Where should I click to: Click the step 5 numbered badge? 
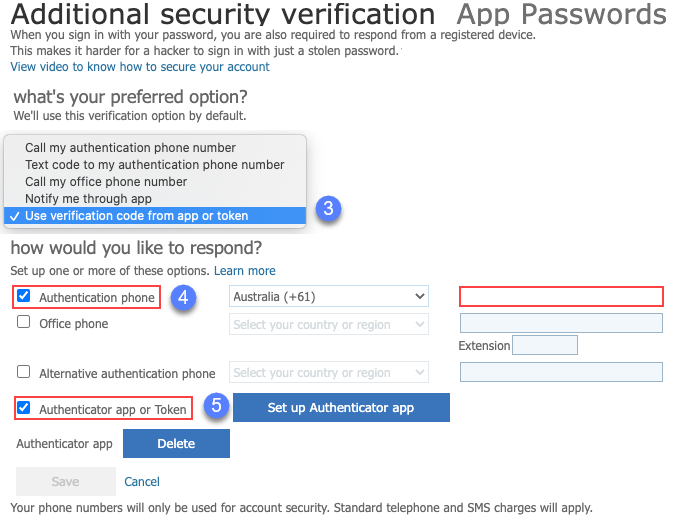[x=216, y=407]
